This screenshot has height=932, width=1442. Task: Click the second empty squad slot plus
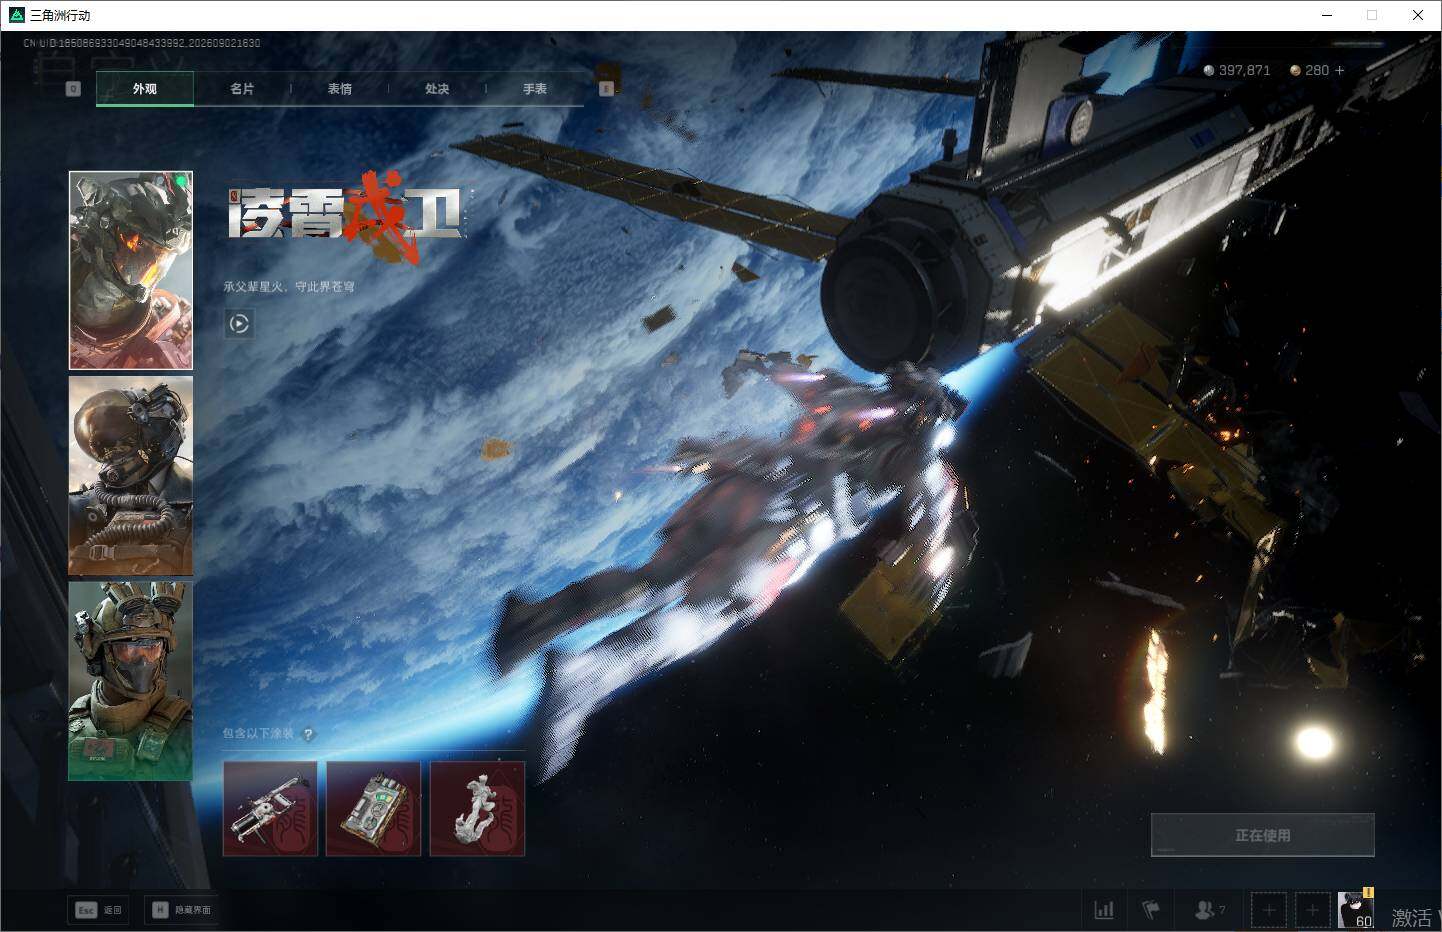pyautogui.click(x=1313, y=910)
